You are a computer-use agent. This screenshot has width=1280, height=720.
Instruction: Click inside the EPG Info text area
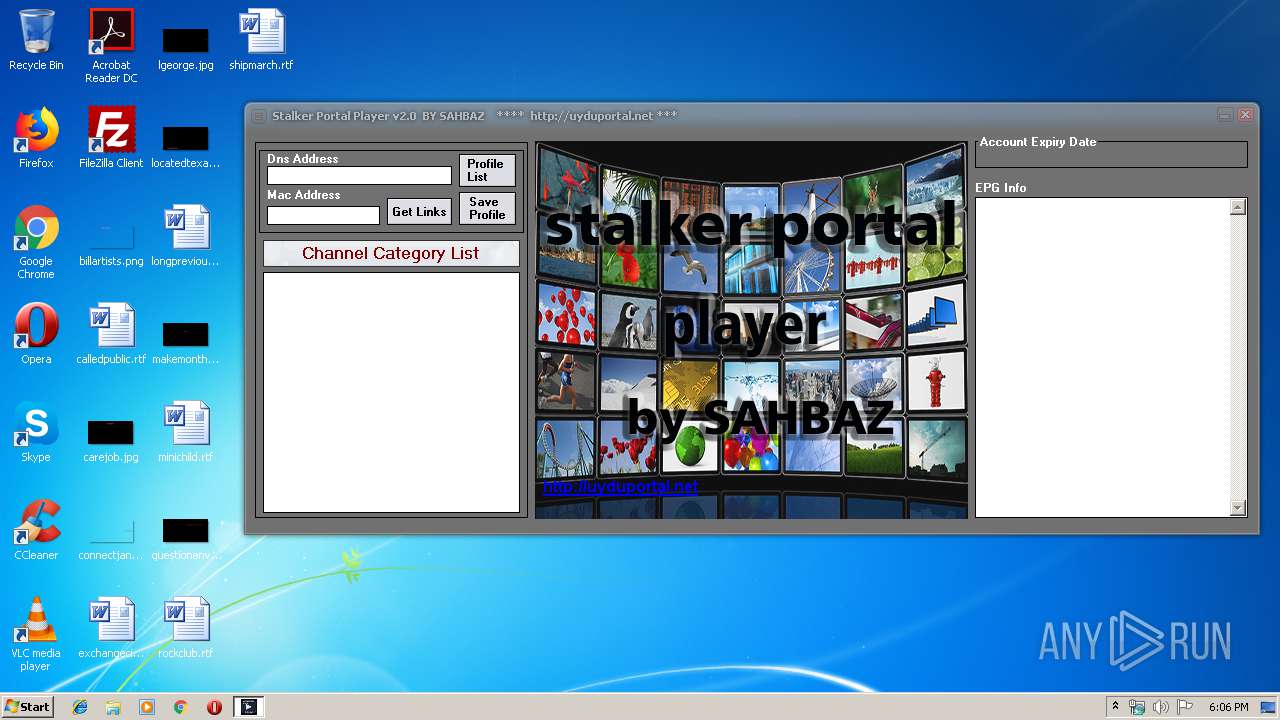point(1103,357)
